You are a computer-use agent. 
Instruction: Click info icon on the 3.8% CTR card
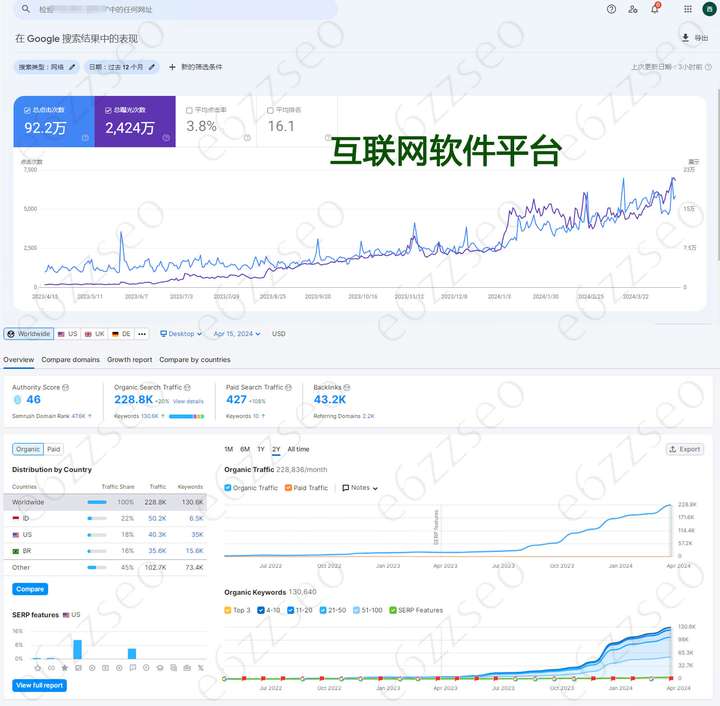247,138
